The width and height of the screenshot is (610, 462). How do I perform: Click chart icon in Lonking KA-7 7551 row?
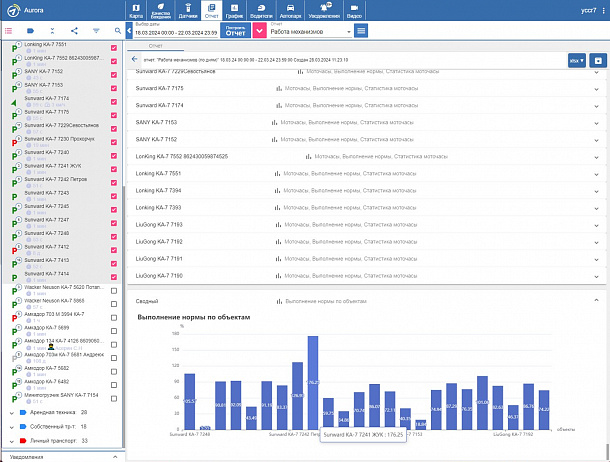click(277, 174)
